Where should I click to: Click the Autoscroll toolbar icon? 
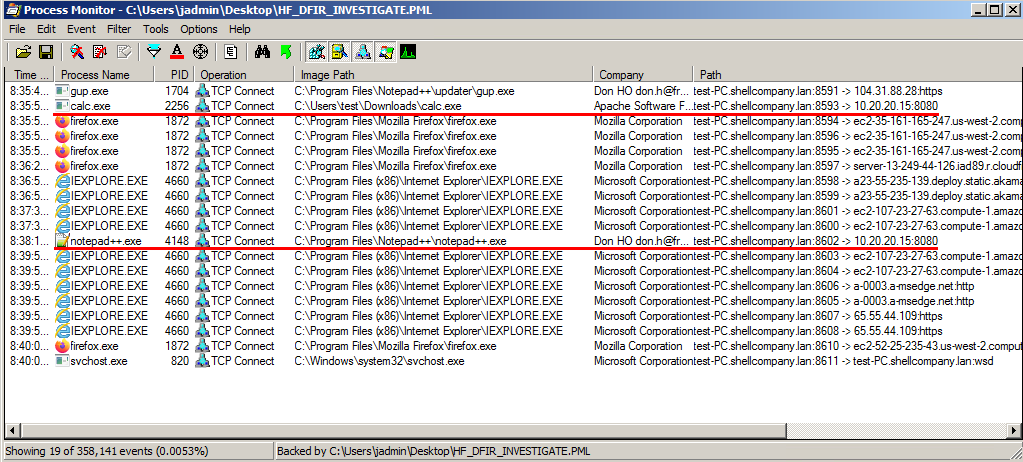pos(100,51)
